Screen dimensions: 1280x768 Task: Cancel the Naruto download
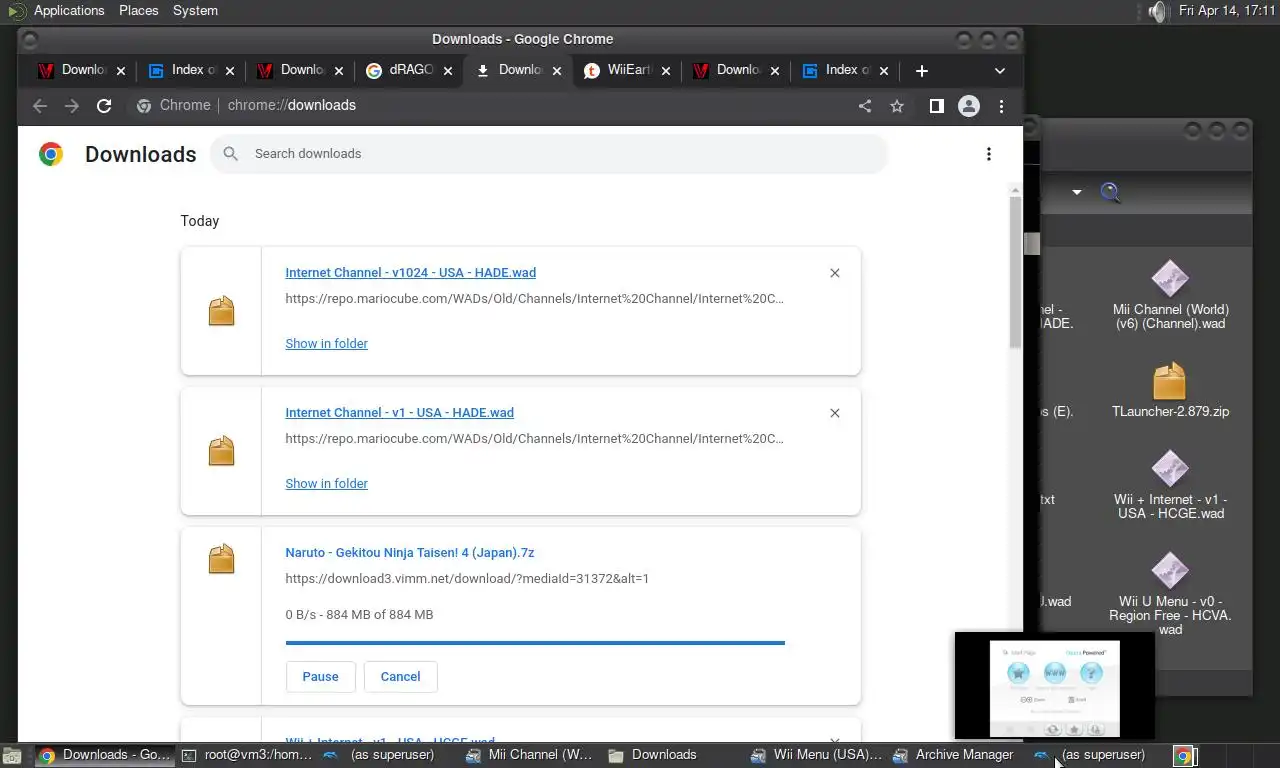(x=400, y=677)
